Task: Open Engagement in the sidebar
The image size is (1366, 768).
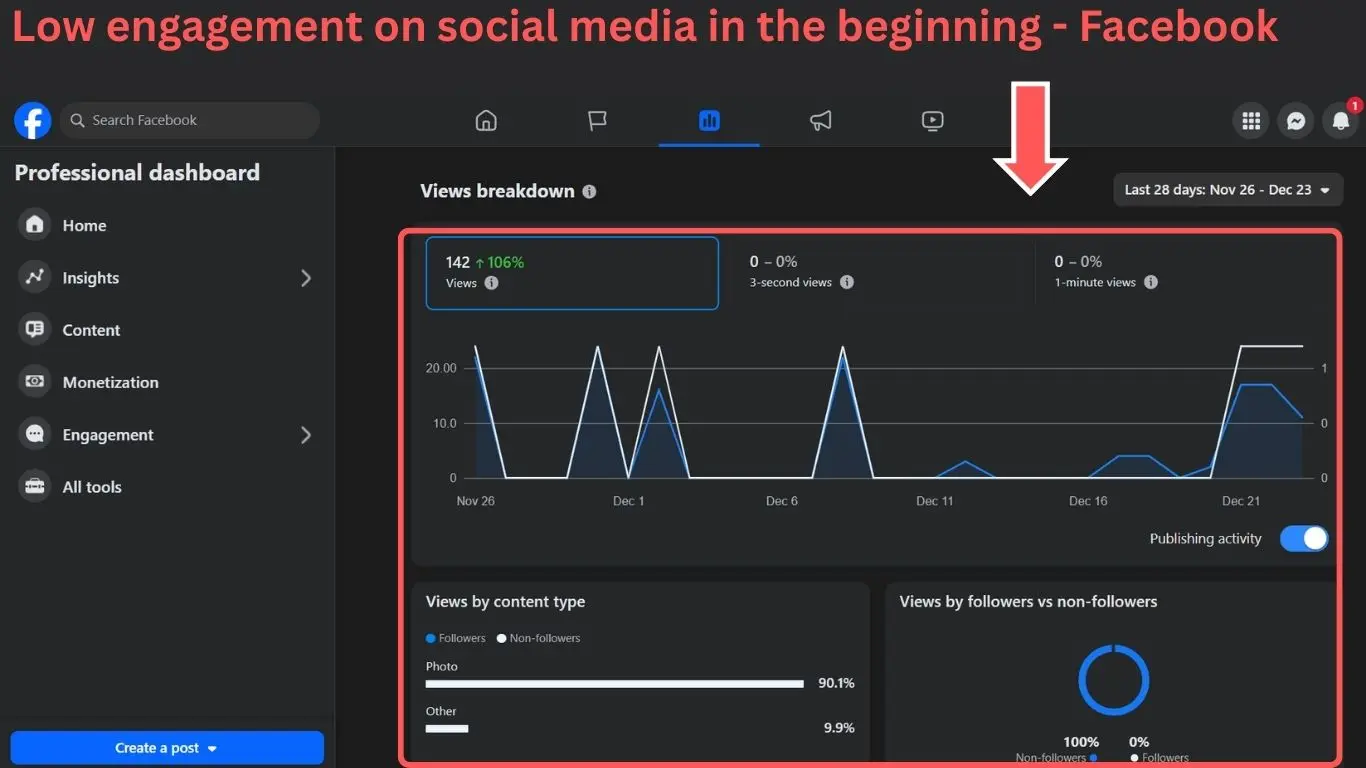Action: tap(166, 434)
